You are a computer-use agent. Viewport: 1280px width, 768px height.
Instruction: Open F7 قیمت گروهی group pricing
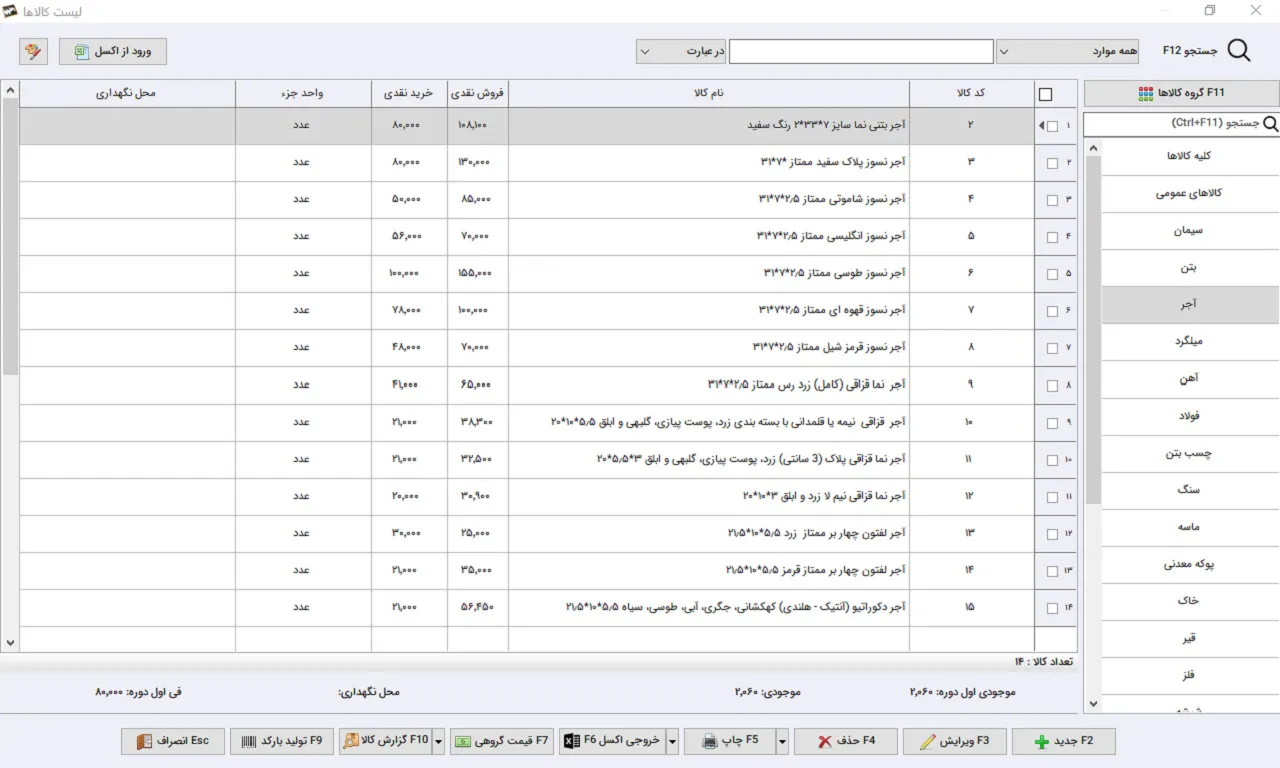click(502, 741)
